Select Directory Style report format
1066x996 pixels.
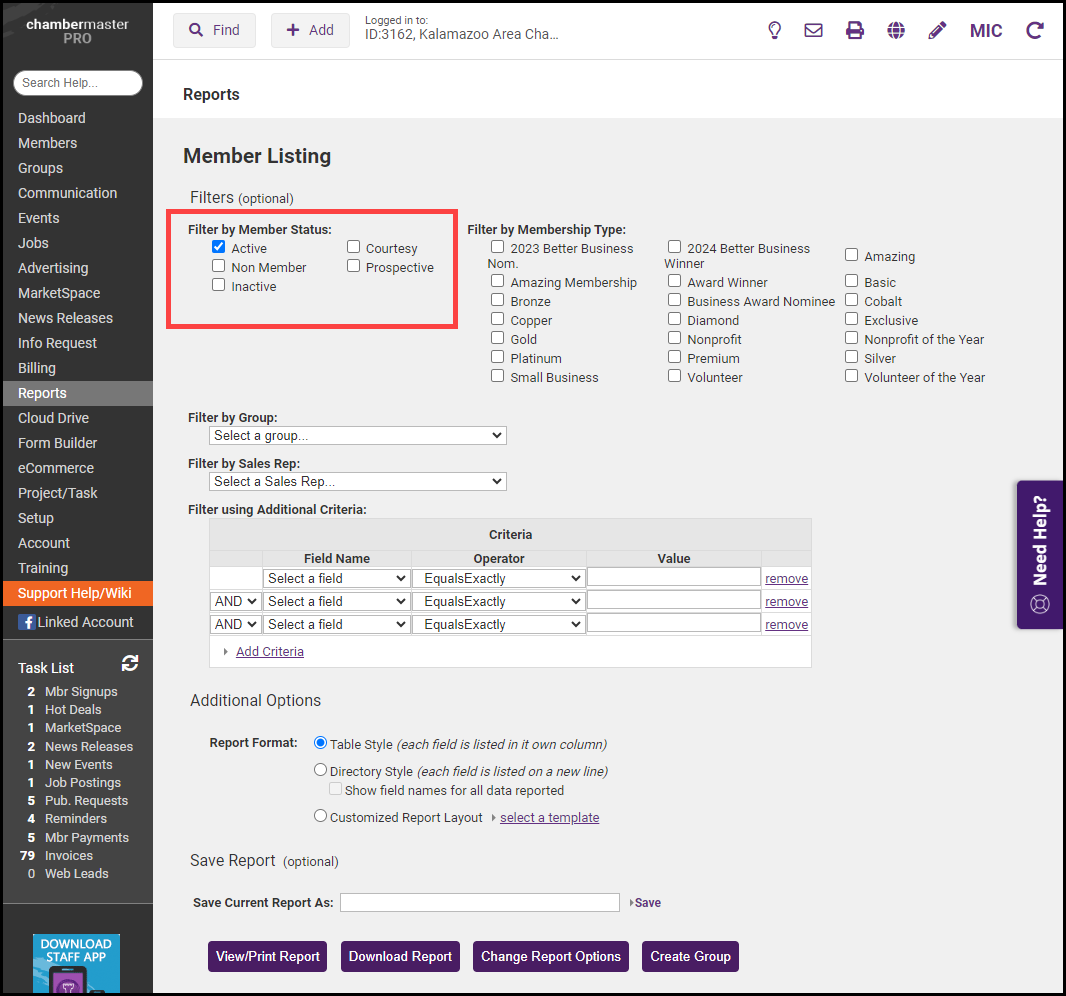click(321, 770)
